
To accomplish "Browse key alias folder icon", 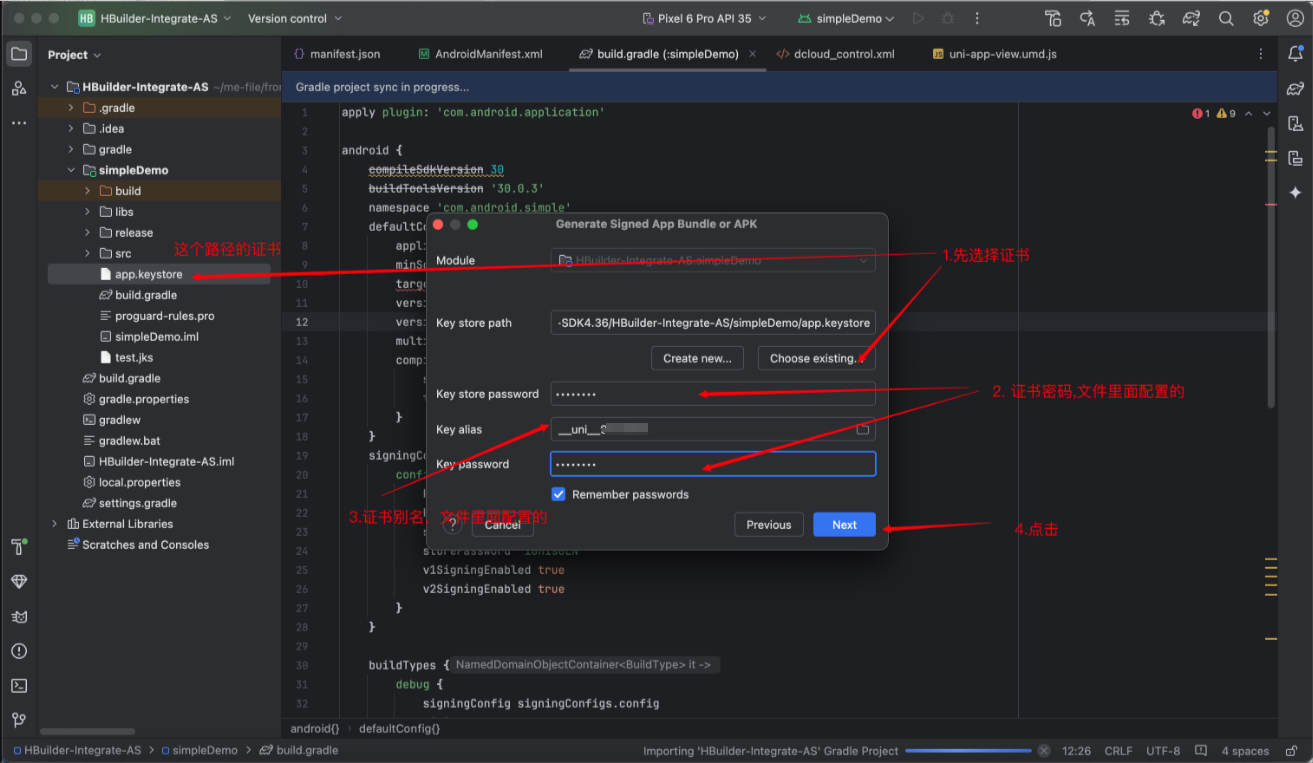I will point(863,429).
